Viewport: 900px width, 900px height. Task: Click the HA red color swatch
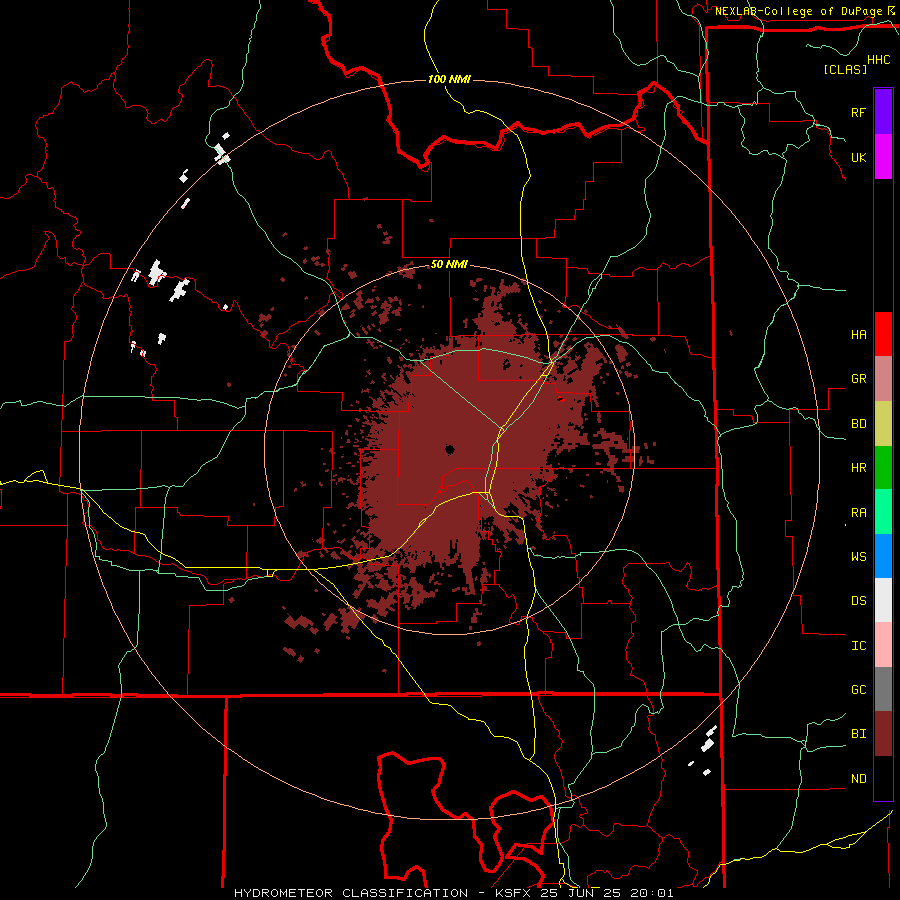pos(883,334)
